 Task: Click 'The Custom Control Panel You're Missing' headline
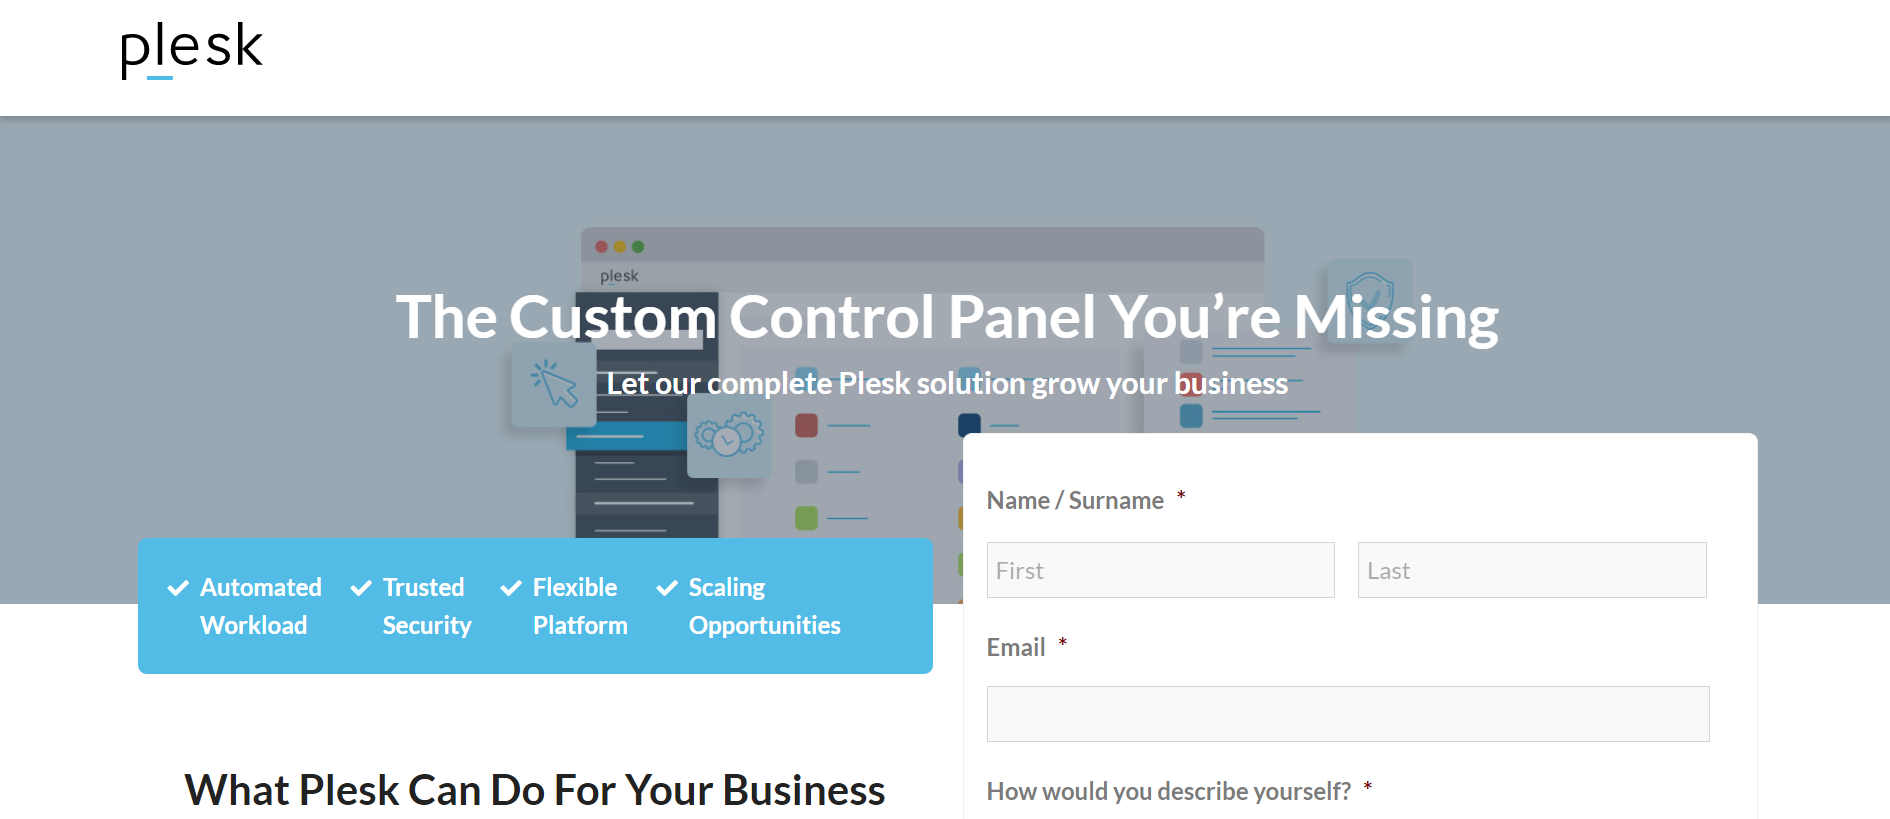coord(947,318)
